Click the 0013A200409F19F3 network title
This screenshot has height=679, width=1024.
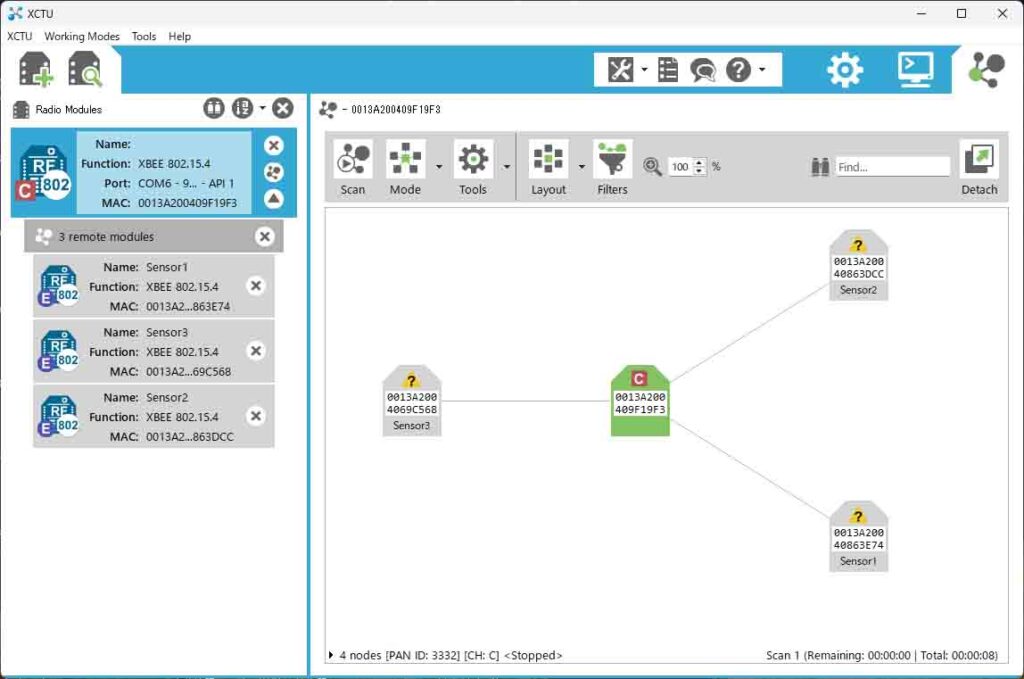396,110
